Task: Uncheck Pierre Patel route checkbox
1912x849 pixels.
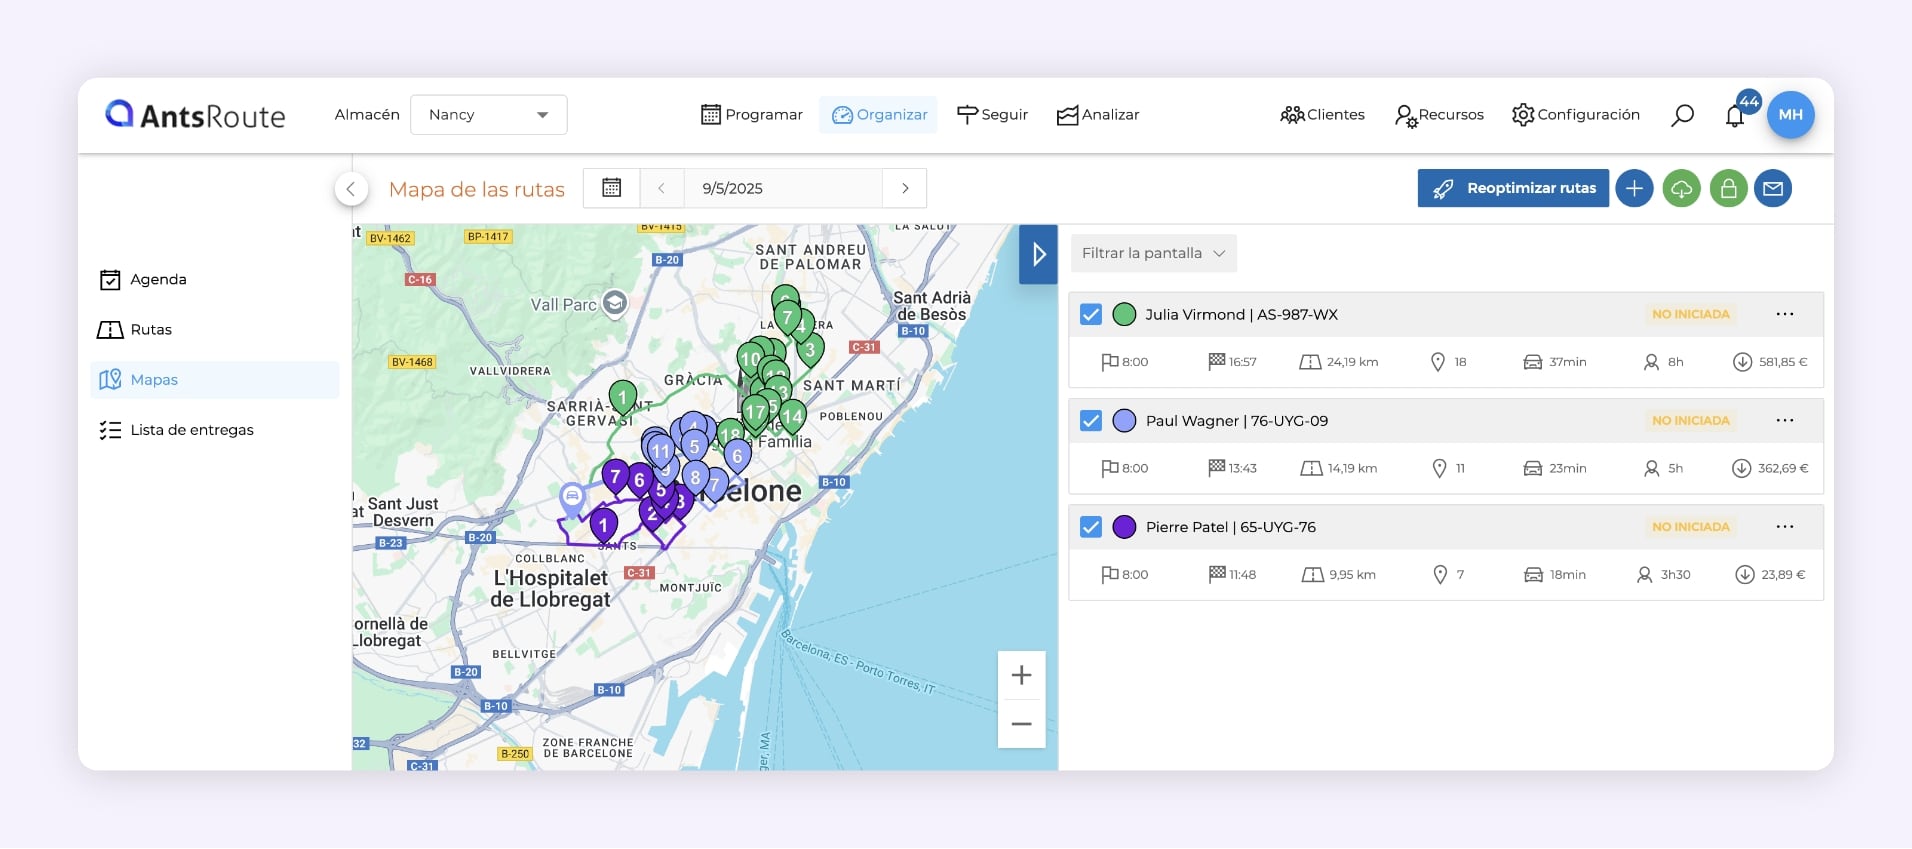Action: [x=1091, y=527]
